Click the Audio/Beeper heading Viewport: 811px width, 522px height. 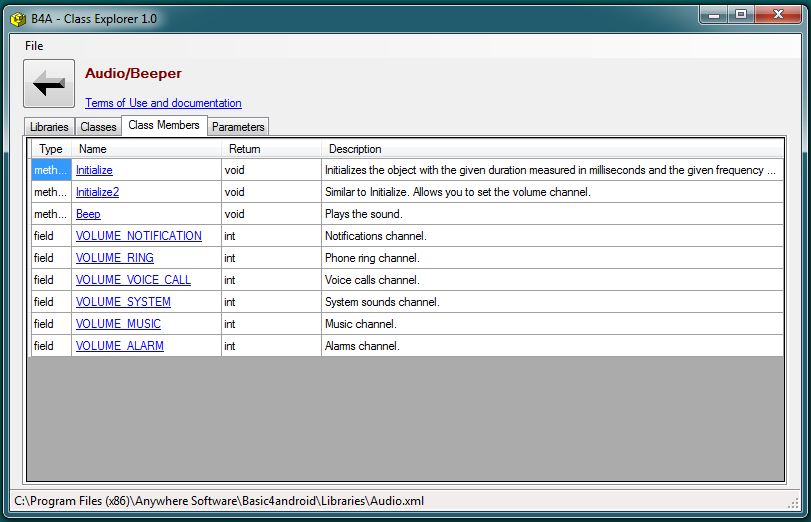(x=133, y=73)
